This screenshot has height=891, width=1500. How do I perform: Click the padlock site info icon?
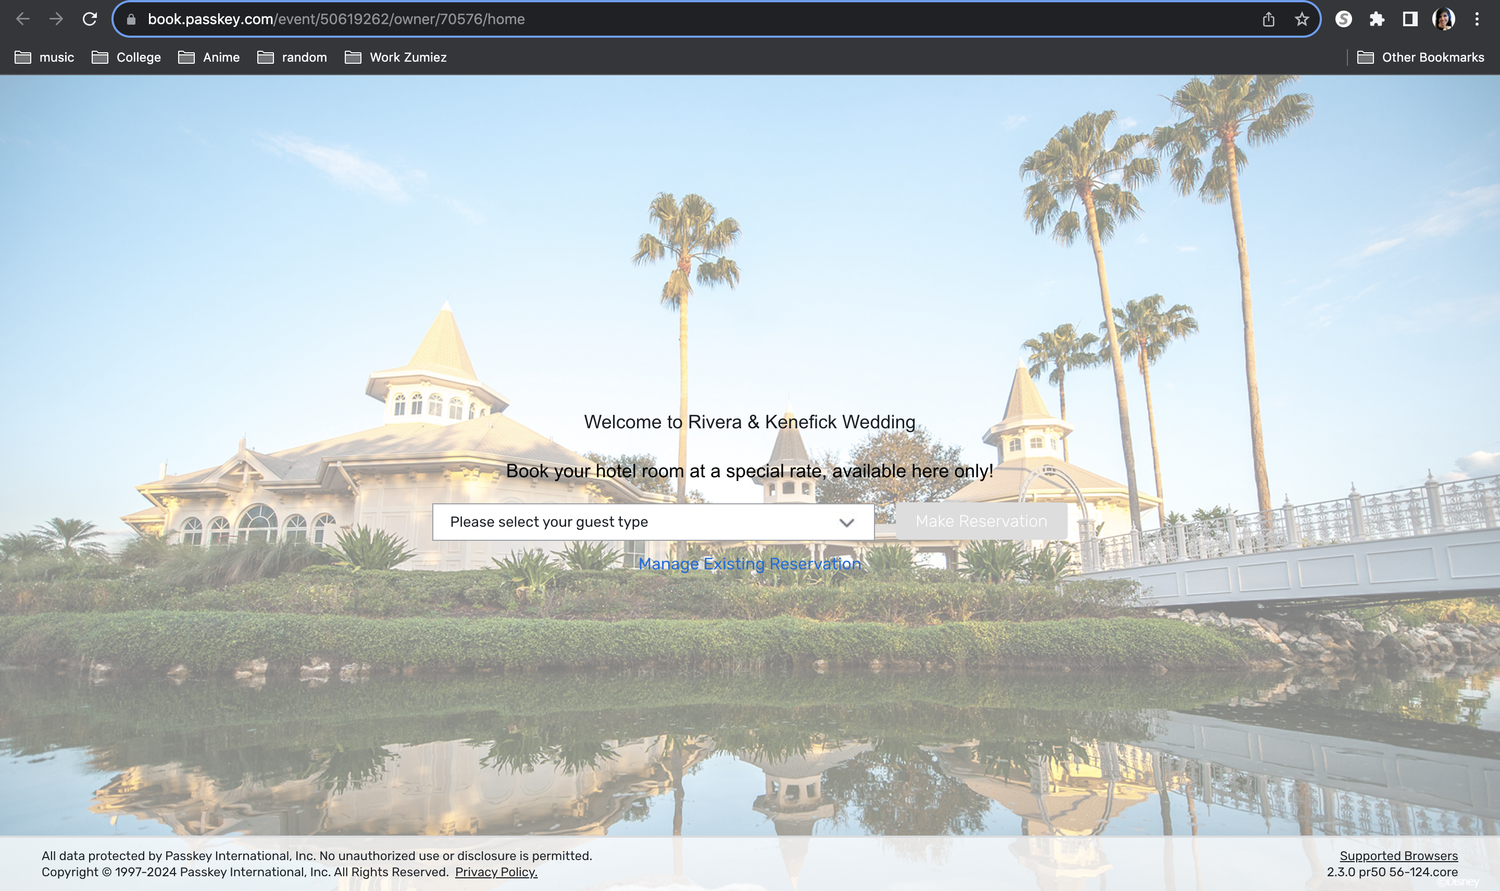(x=131, y=19)
